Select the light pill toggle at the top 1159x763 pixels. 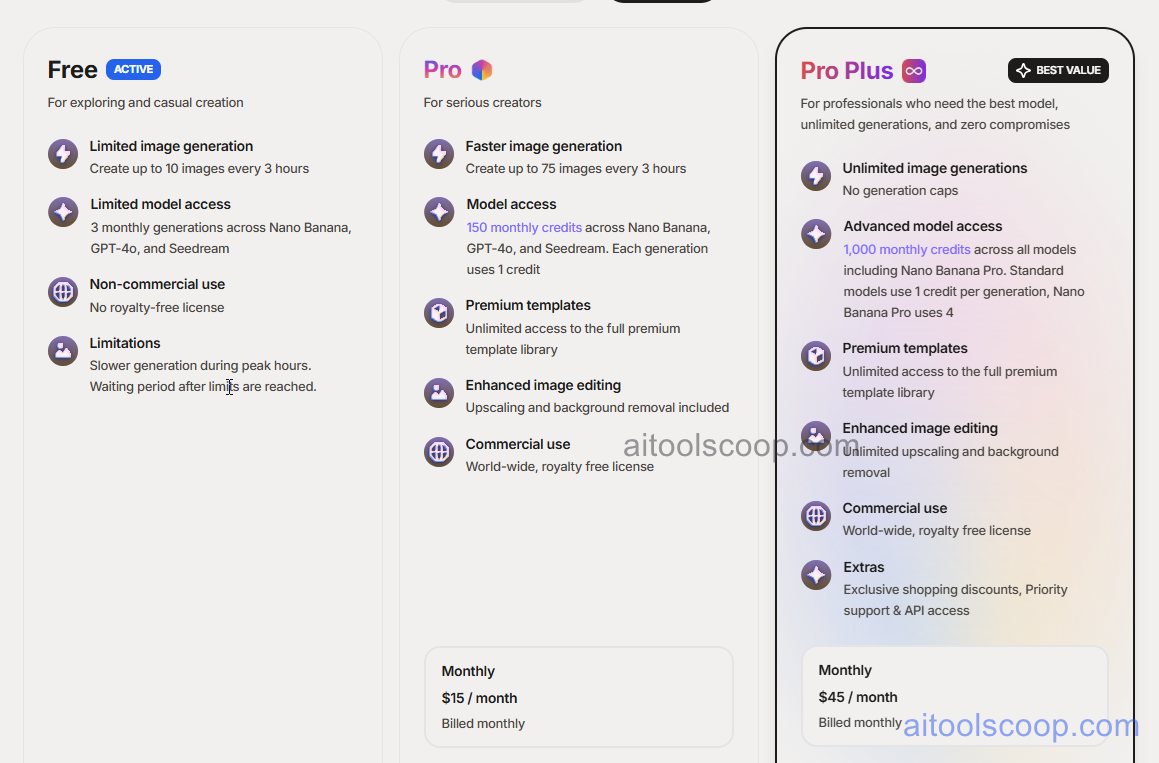pos(513,2)
